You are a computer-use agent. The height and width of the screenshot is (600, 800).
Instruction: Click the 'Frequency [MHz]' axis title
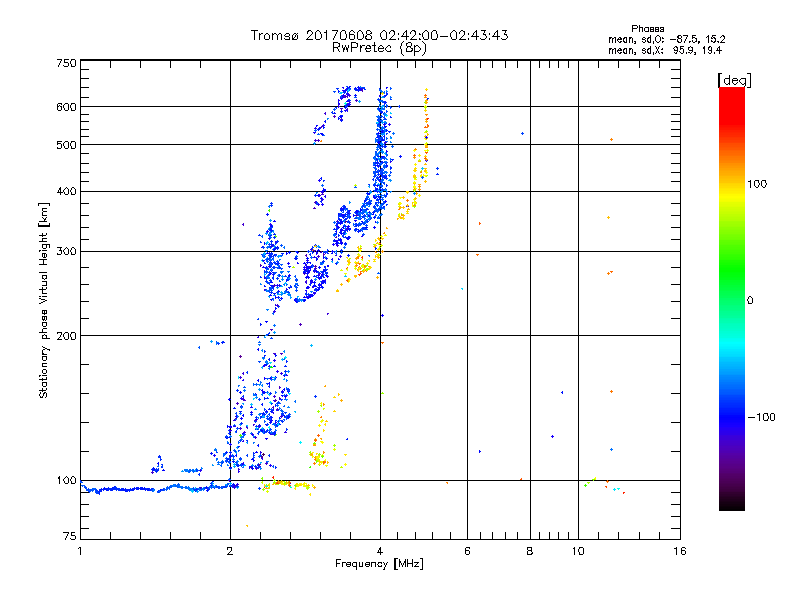[x=379, y=564]
